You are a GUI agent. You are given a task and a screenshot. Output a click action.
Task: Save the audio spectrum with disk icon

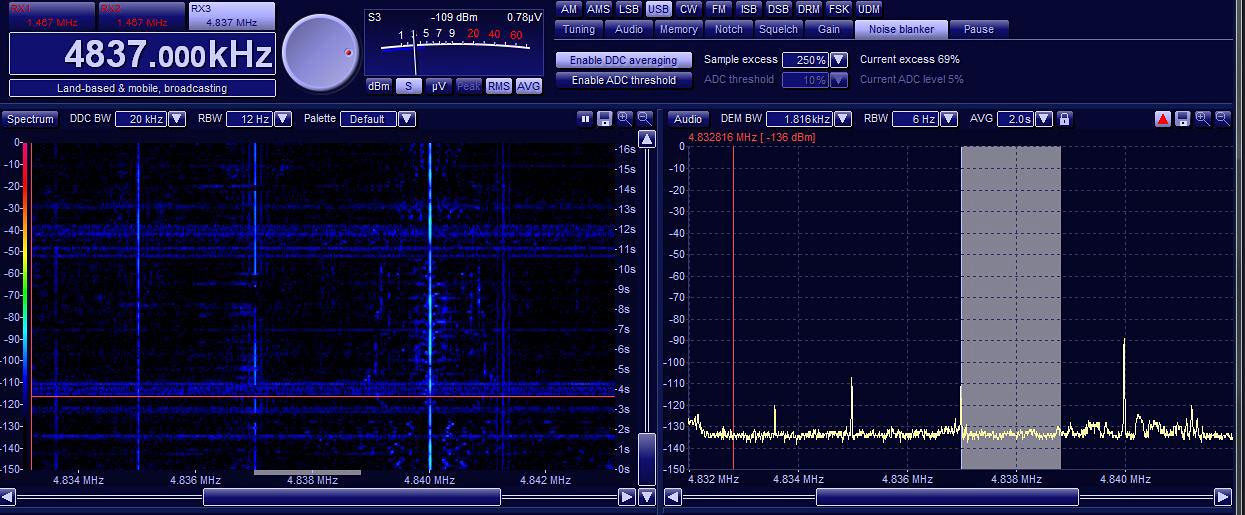tap(1182, 119)
